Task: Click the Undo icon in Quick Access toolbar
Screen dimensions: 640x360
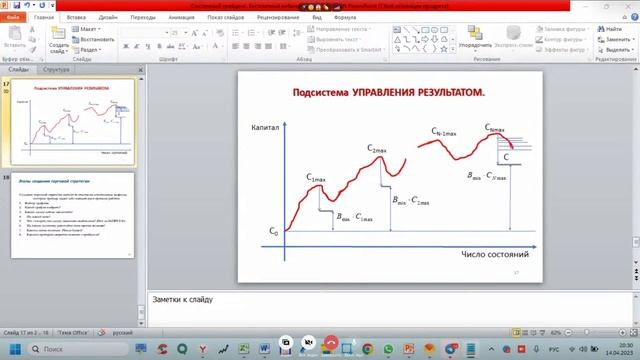Action: 27,5
